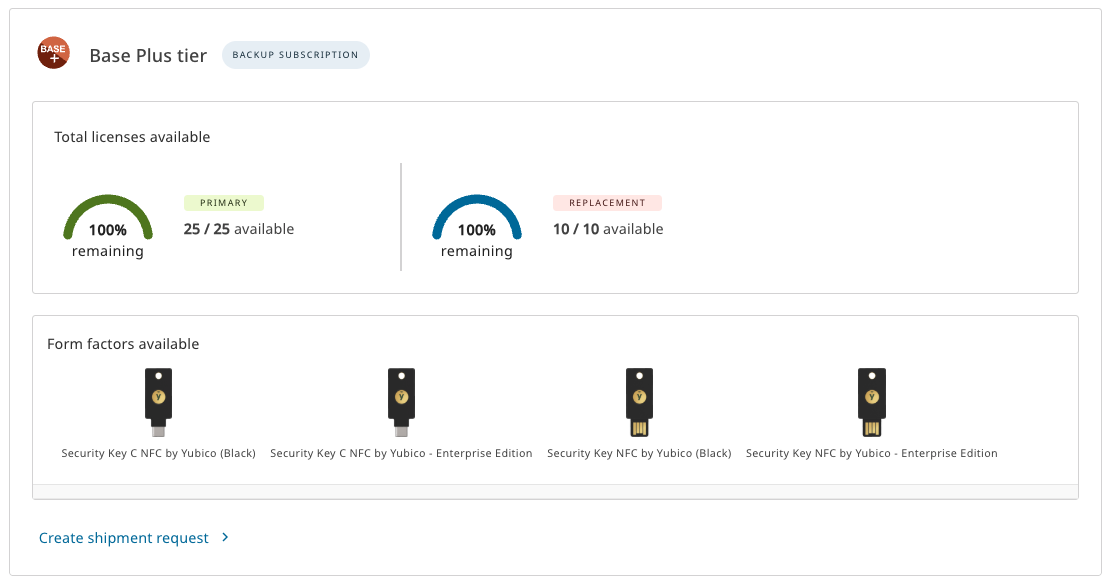Select the Security Key C NFC Enterprise Edition image
The width and height of the screenshot is (1109, 582).
(x=401, y=402)
